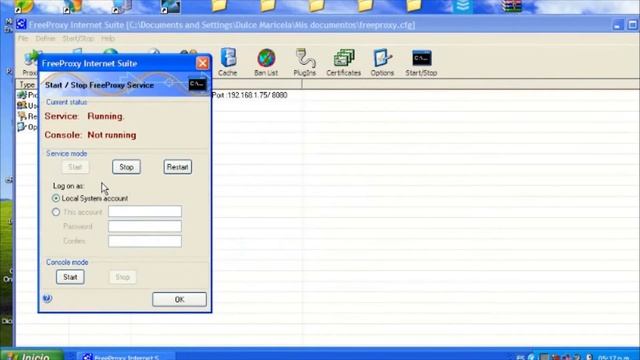Viewport: 640px width, 360px height.
Task: Open the Help menu
Action: 108,38
